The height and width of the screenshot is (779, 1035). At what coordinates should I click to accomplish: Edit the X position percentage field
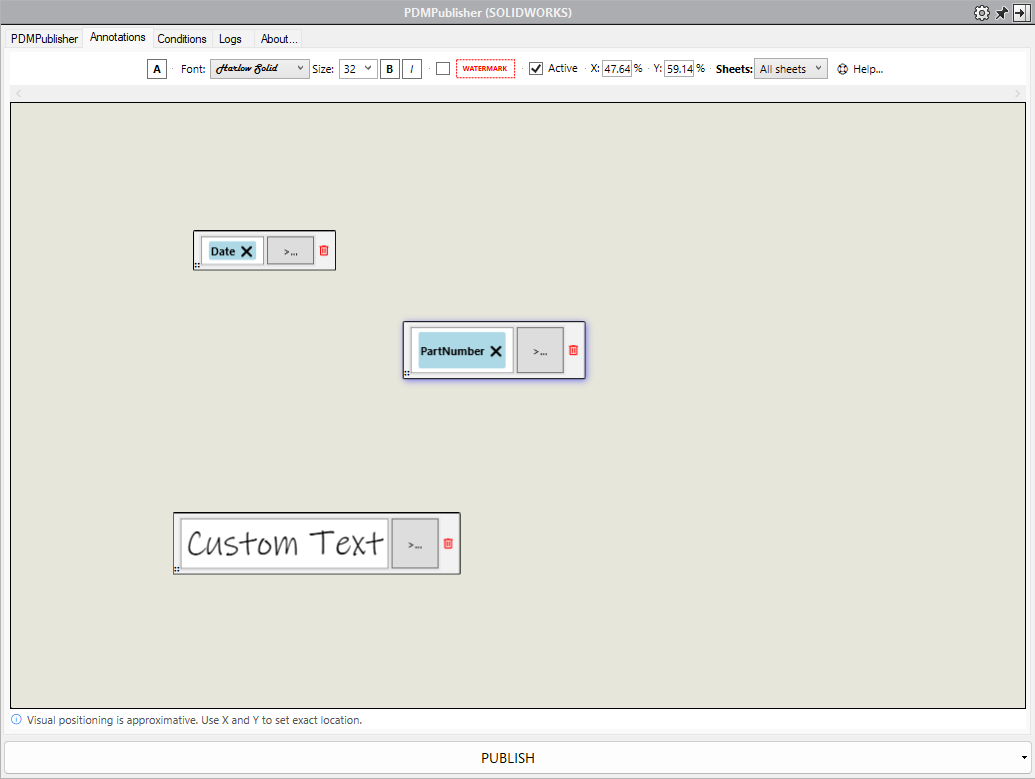pyautogui.click(x=616, y=68)
